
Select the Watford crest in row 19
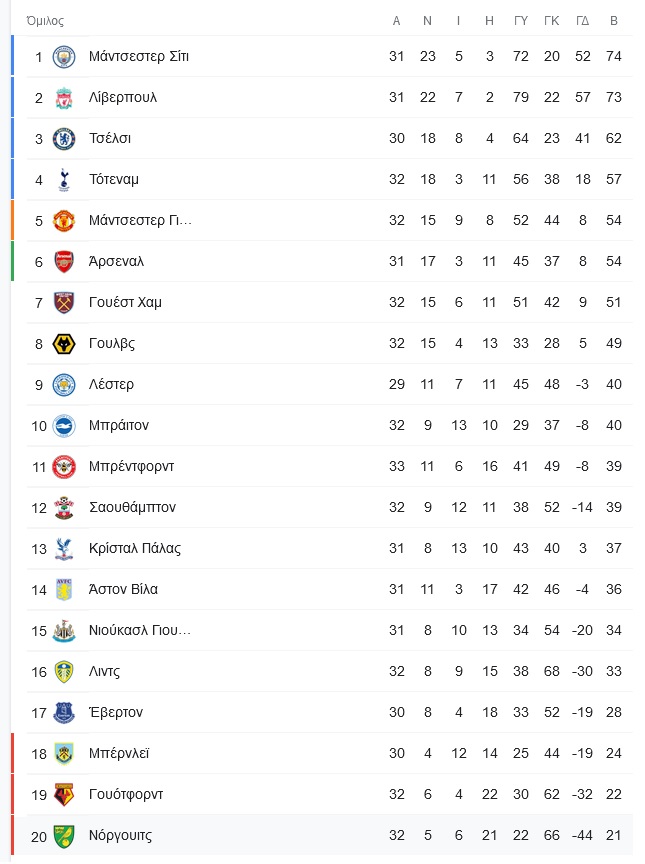(64, 795)
